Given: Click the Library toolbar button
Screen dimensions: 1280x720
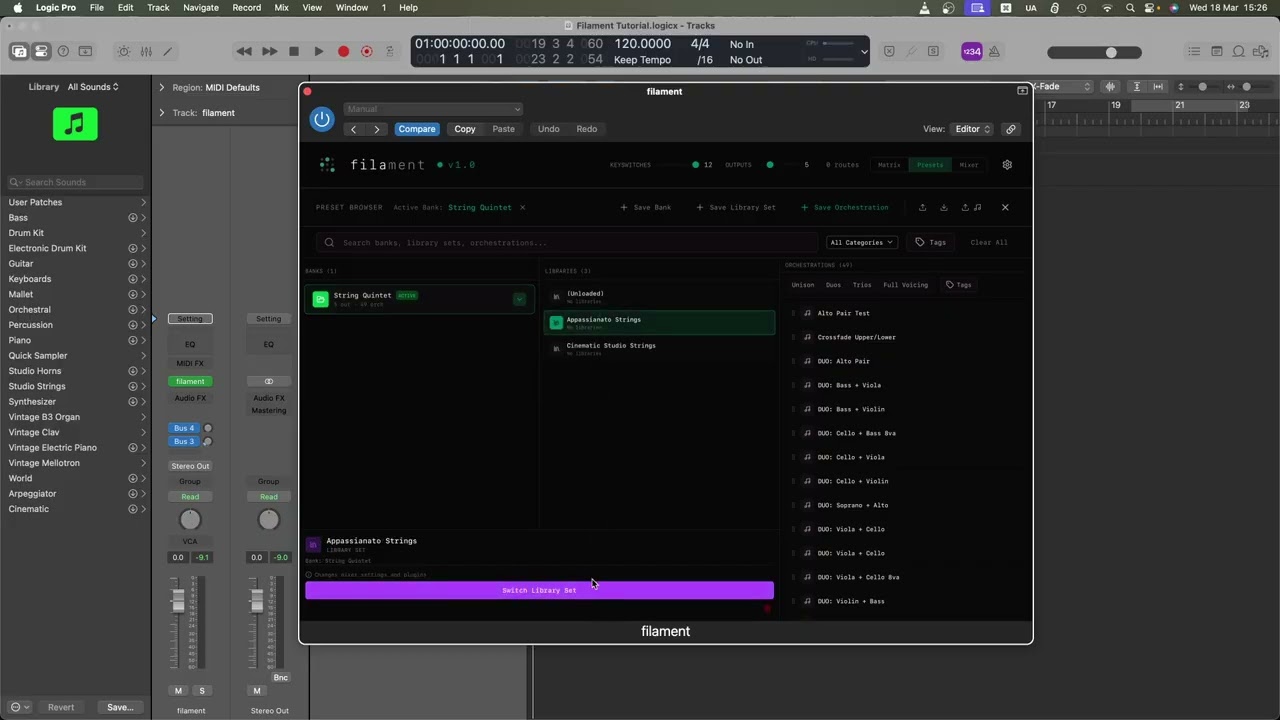Looking at the screenshot, I should tap(19, 52).
